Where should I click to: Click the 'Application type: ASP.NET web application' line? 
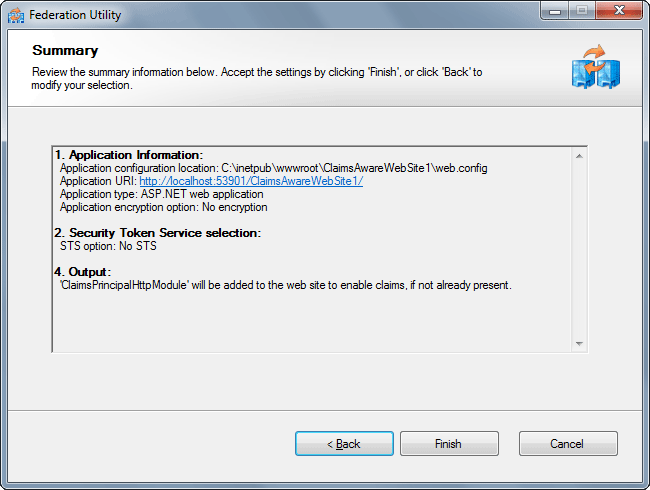(x=161, y=194)
